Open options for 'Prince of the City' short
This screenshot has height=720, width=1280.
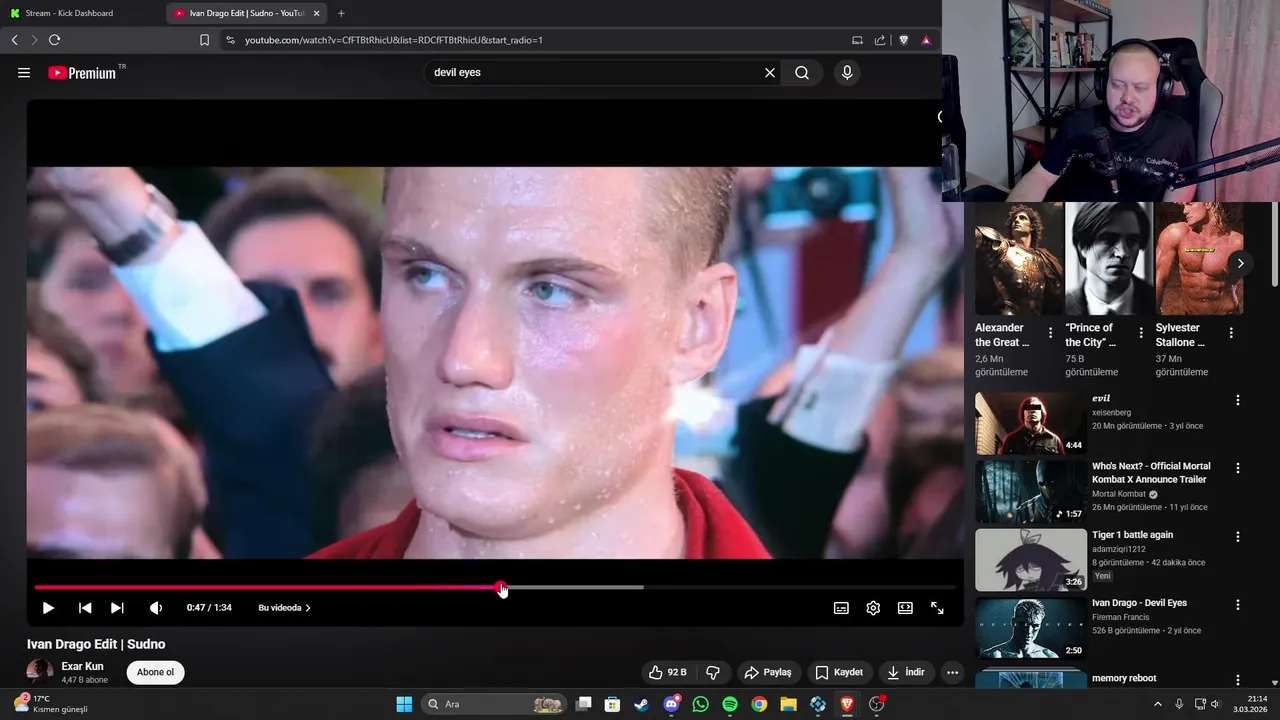(x=1141, y=333)
